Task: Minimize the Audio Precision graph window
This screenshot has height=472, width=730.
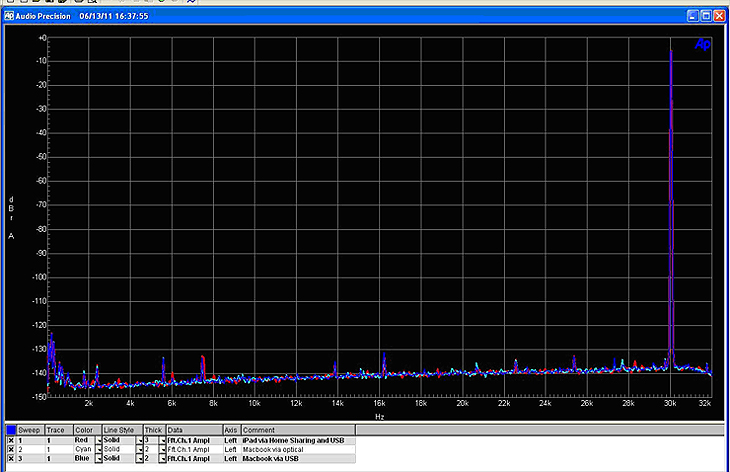Action: [x=692, y=16]
